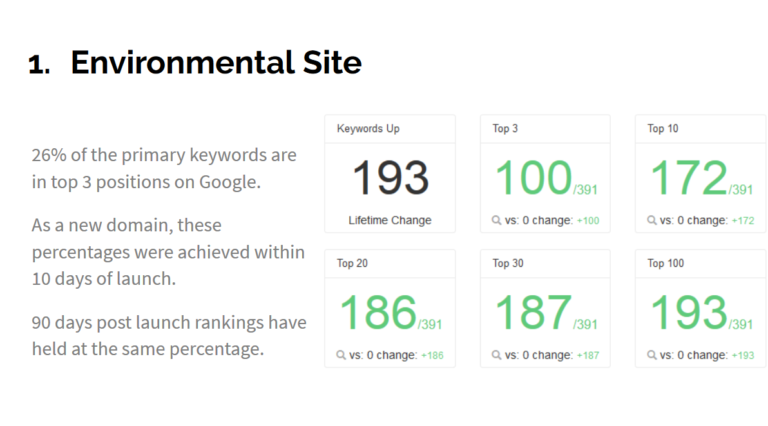Click the magnifier icon in Top 20 card
Viewport: 768px width, 426px height.
pos(342,355)
